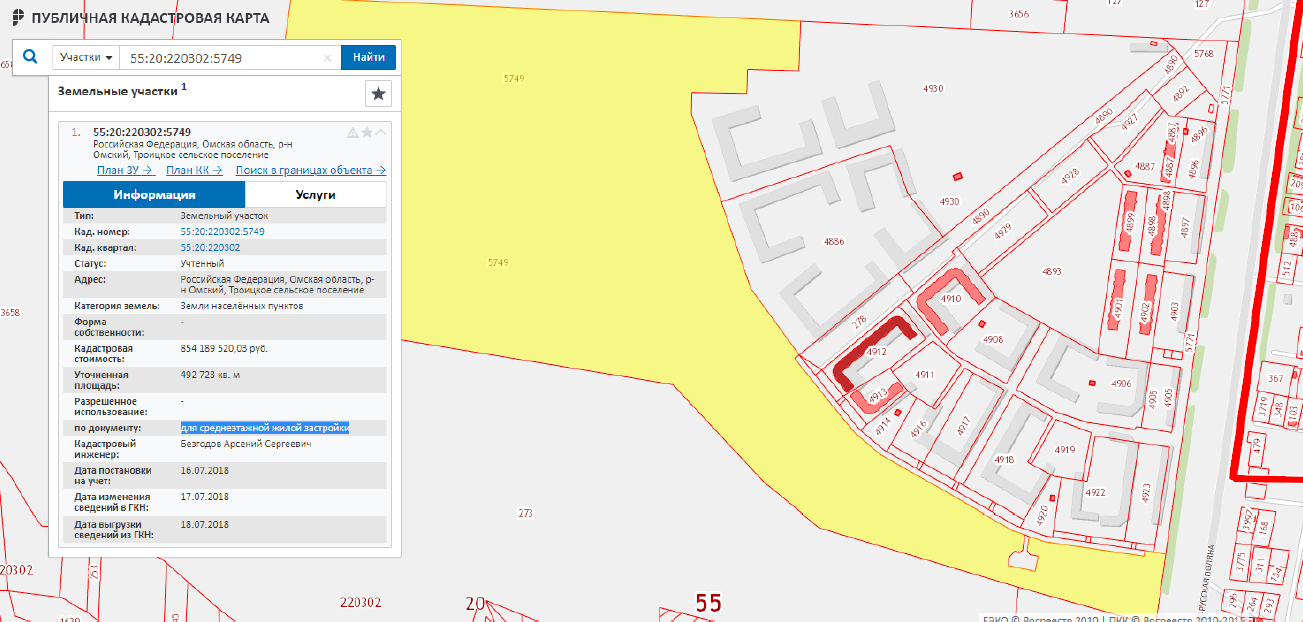Screen dimensions: 1303x622
Task: Open the favorites star button
Action: pyautogui.click(x=378, y=94)
